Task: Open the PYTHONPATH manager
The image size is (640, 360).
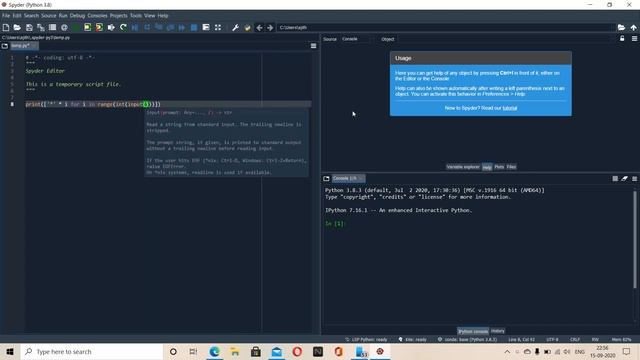Action: pos(247,27)
